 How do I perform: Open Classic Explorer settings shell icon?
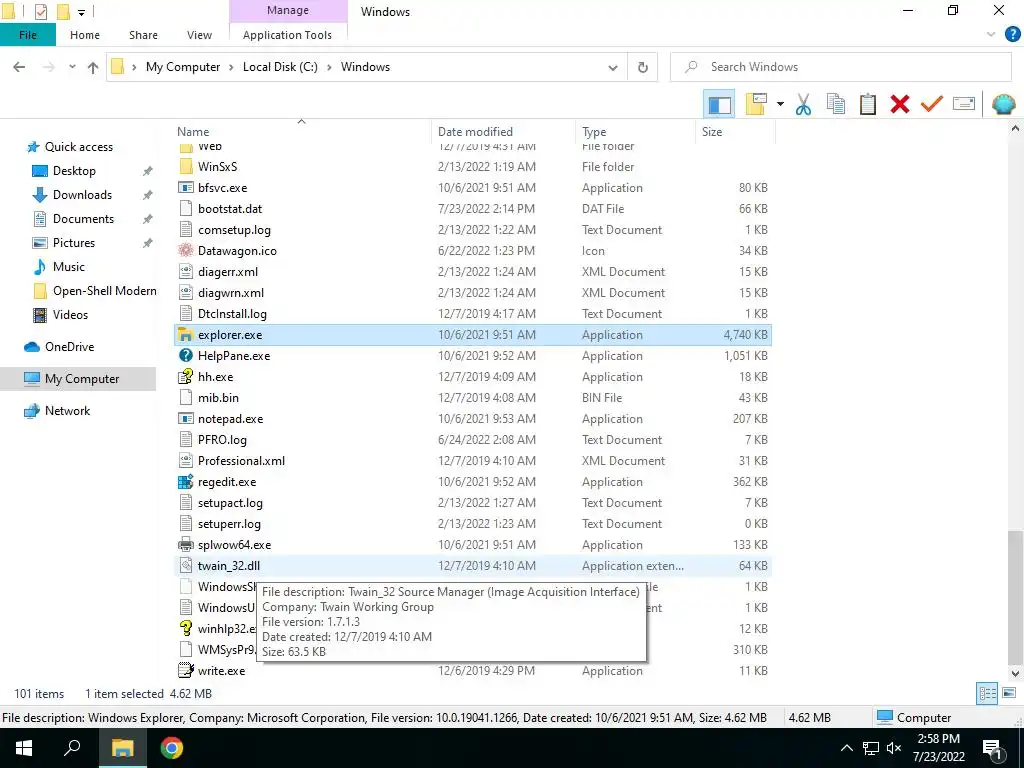click(1003, 104)
